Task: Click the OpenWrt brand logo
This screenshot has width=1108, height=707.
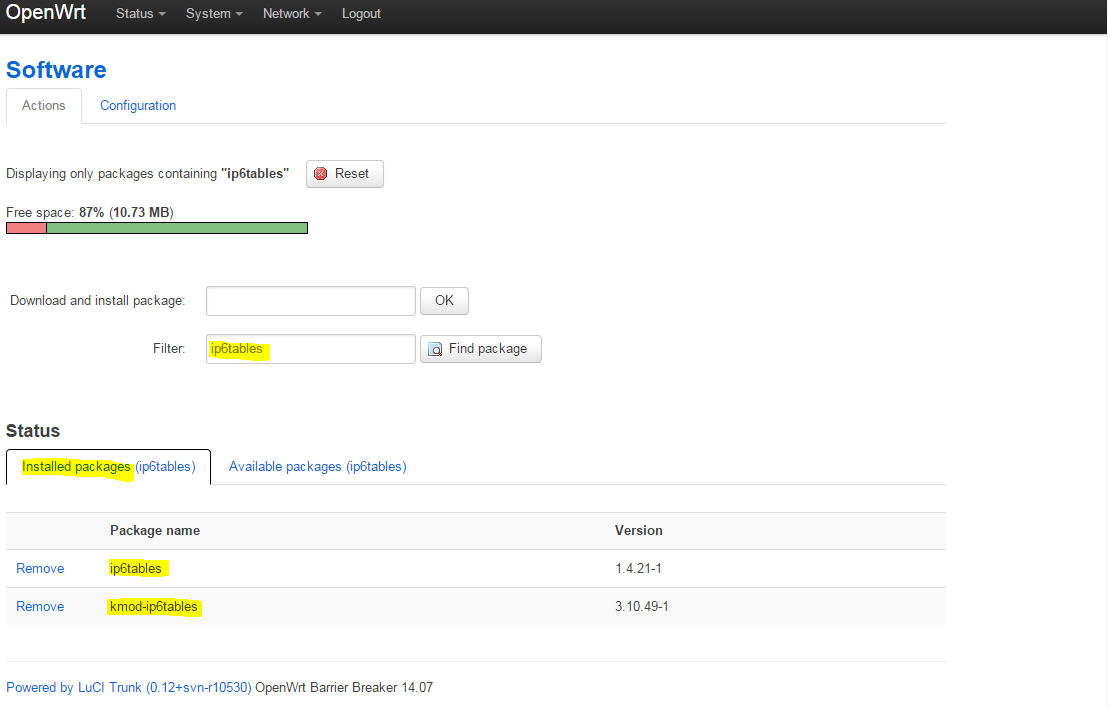Action: [48, 14]
